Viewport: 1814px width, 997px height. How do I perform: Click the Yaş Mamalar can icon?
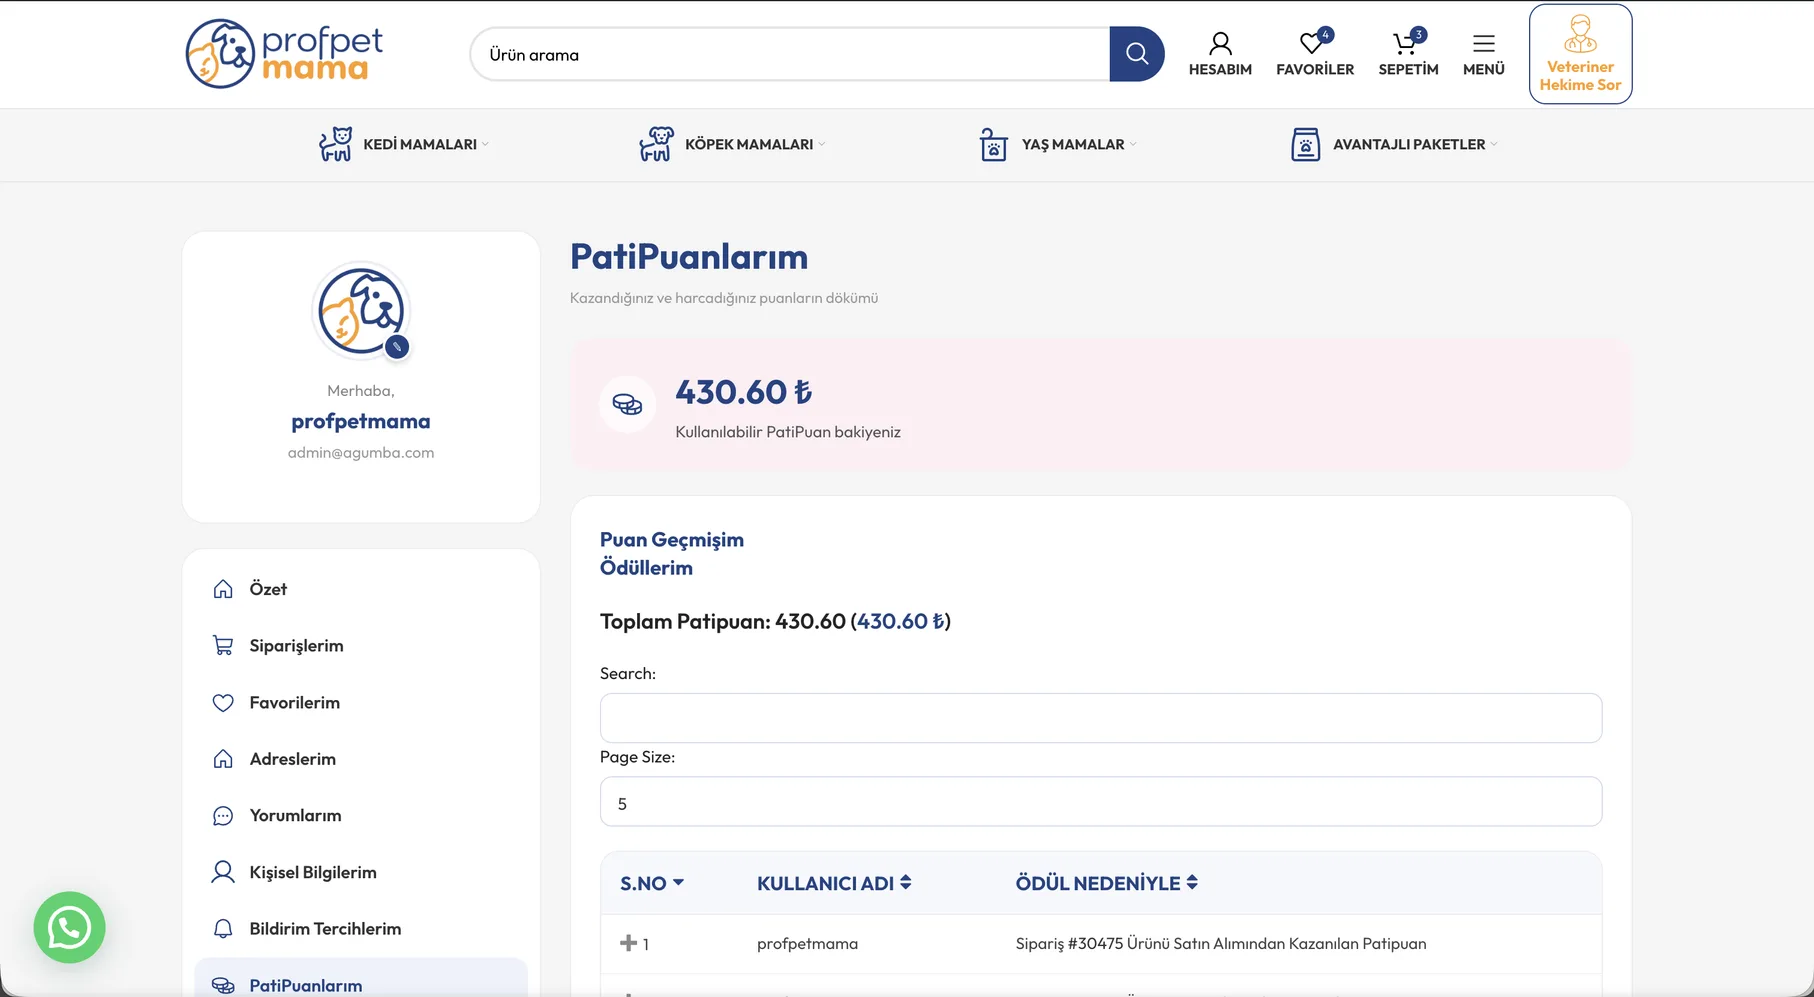(993, 144)
